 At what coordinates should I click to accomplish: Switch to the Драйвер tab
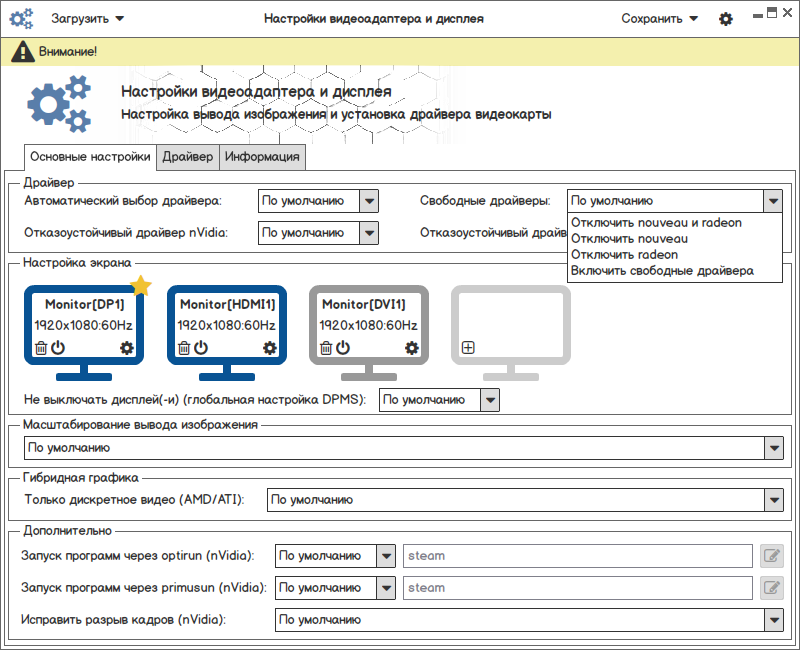pos(188,157)
